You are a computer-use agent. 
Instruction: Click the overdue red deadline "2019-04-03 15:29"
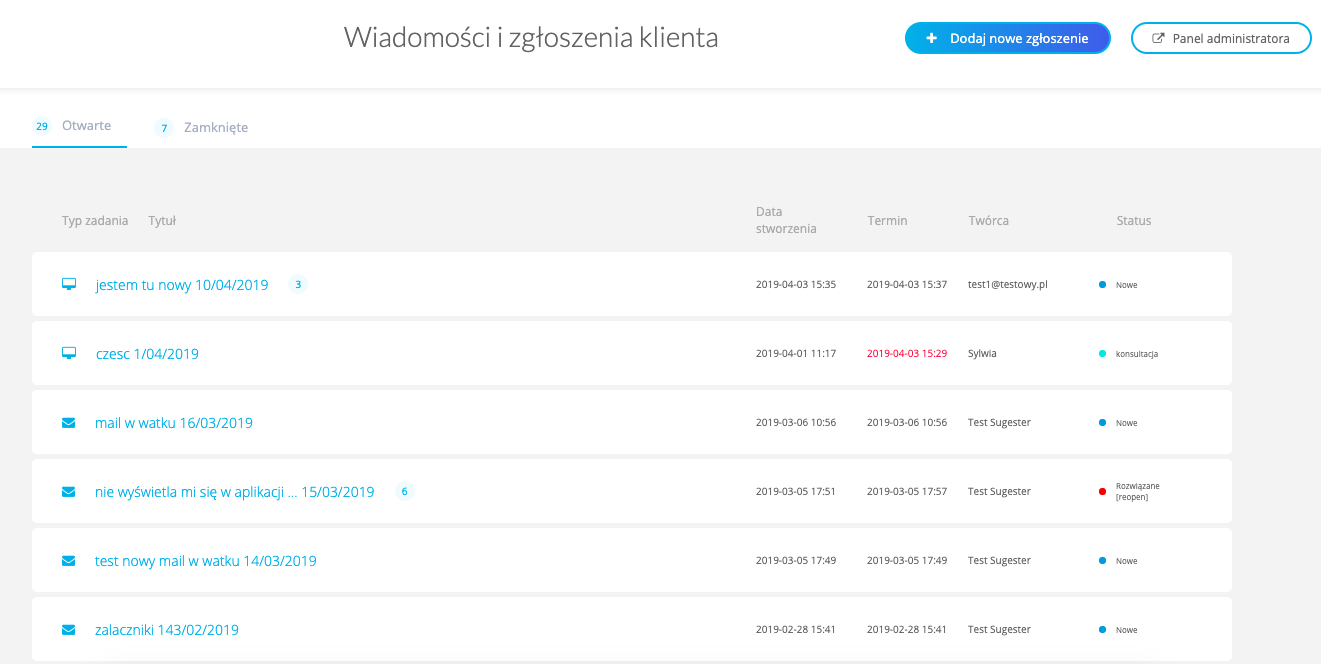pos(906,352)
